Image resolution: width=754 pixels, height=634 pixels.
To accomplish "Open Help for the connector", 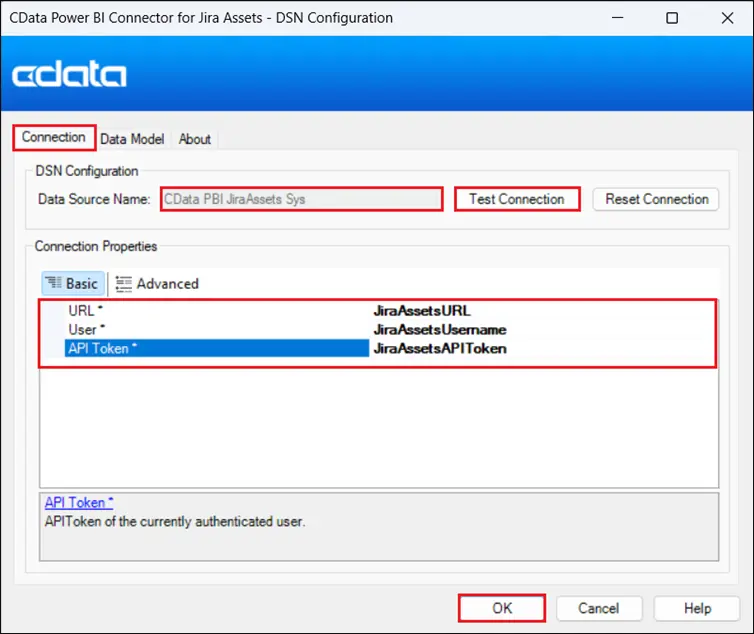I will coord(697,608).
